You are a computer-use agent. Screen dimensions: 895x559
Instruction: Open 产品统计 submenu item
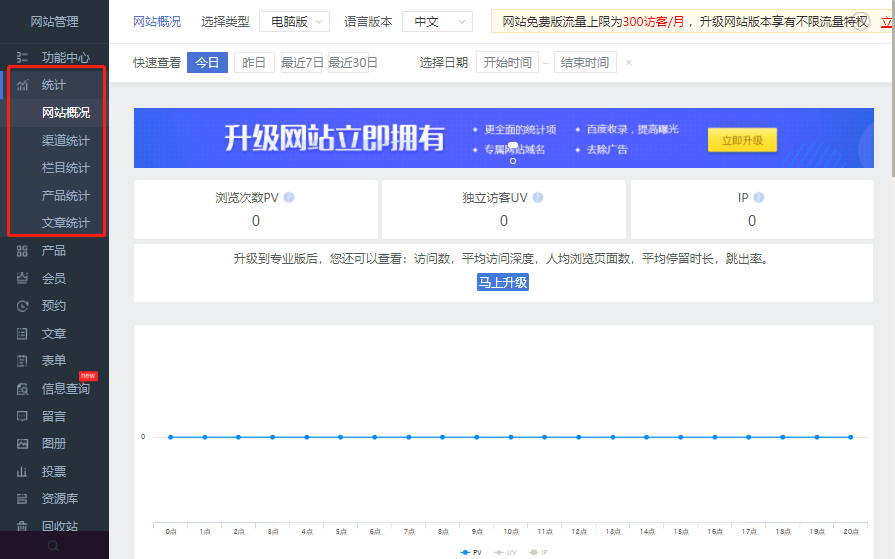[x=66, y=195]
